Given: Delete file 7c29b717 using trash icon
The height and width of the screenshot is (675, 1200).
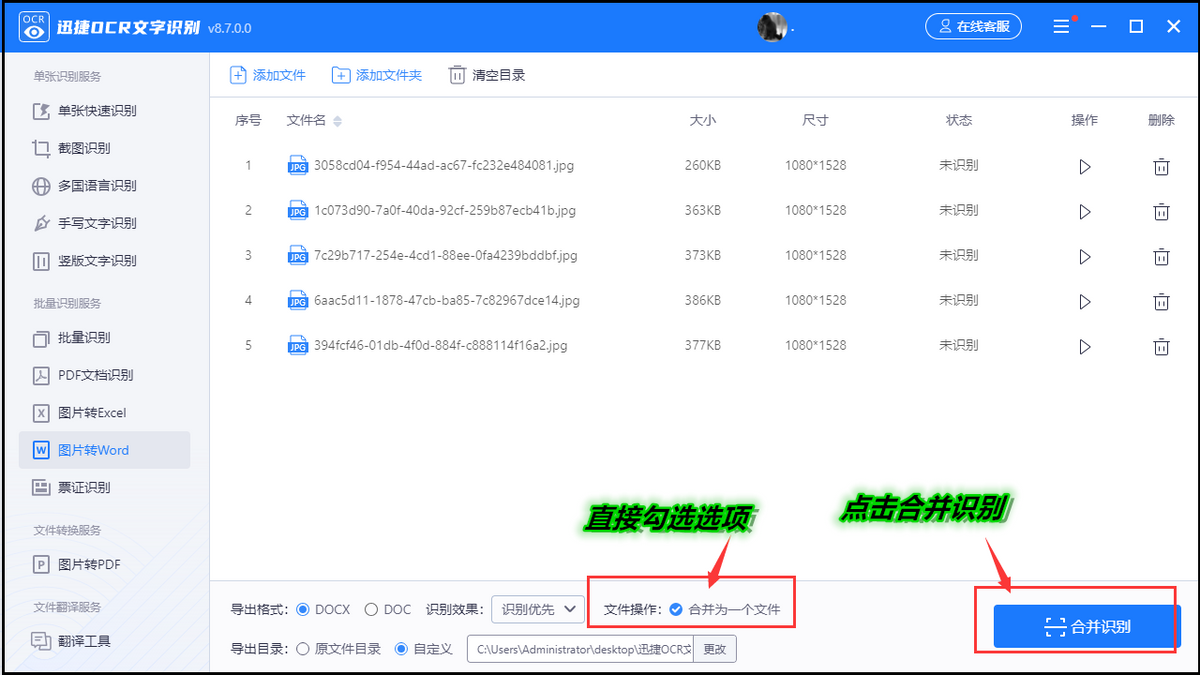Looking at the screenshot, I should tap(1161, 257).
